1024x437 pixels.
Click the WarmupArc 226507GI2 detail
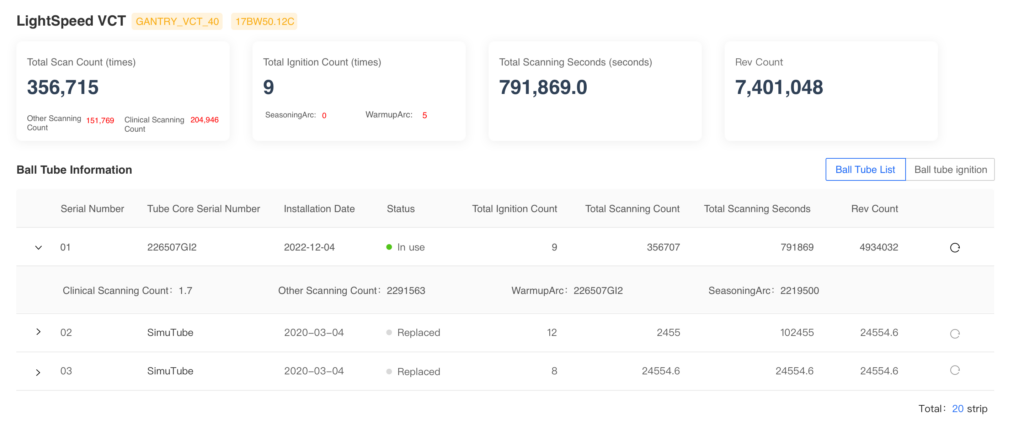point(567,290)
